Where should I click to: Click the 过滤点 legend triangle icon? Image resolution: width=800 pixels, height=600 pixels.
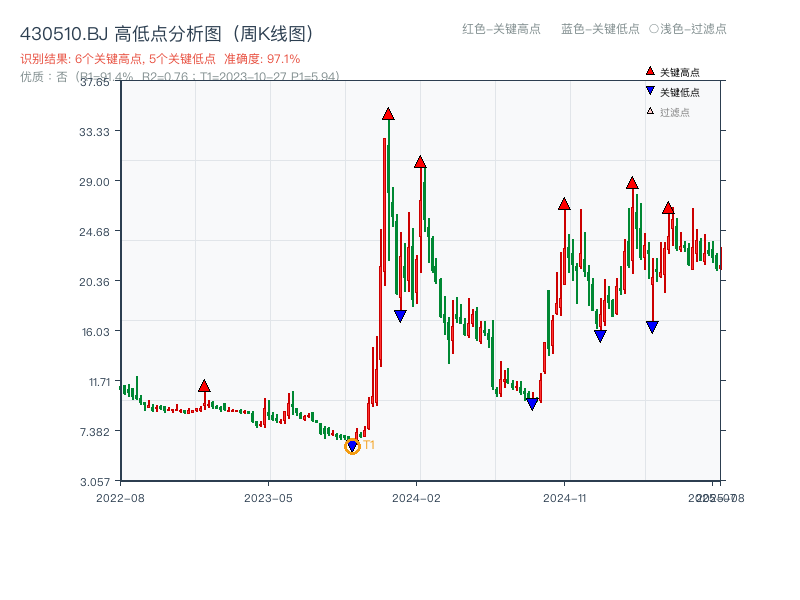(650, 110)
